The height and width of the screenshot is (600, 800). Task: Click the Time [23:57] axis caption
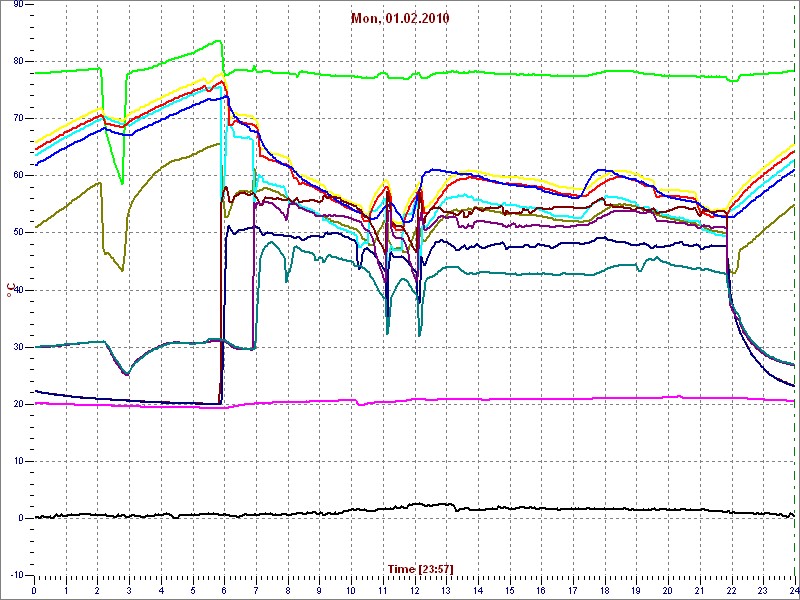click(x=420, y=568)
